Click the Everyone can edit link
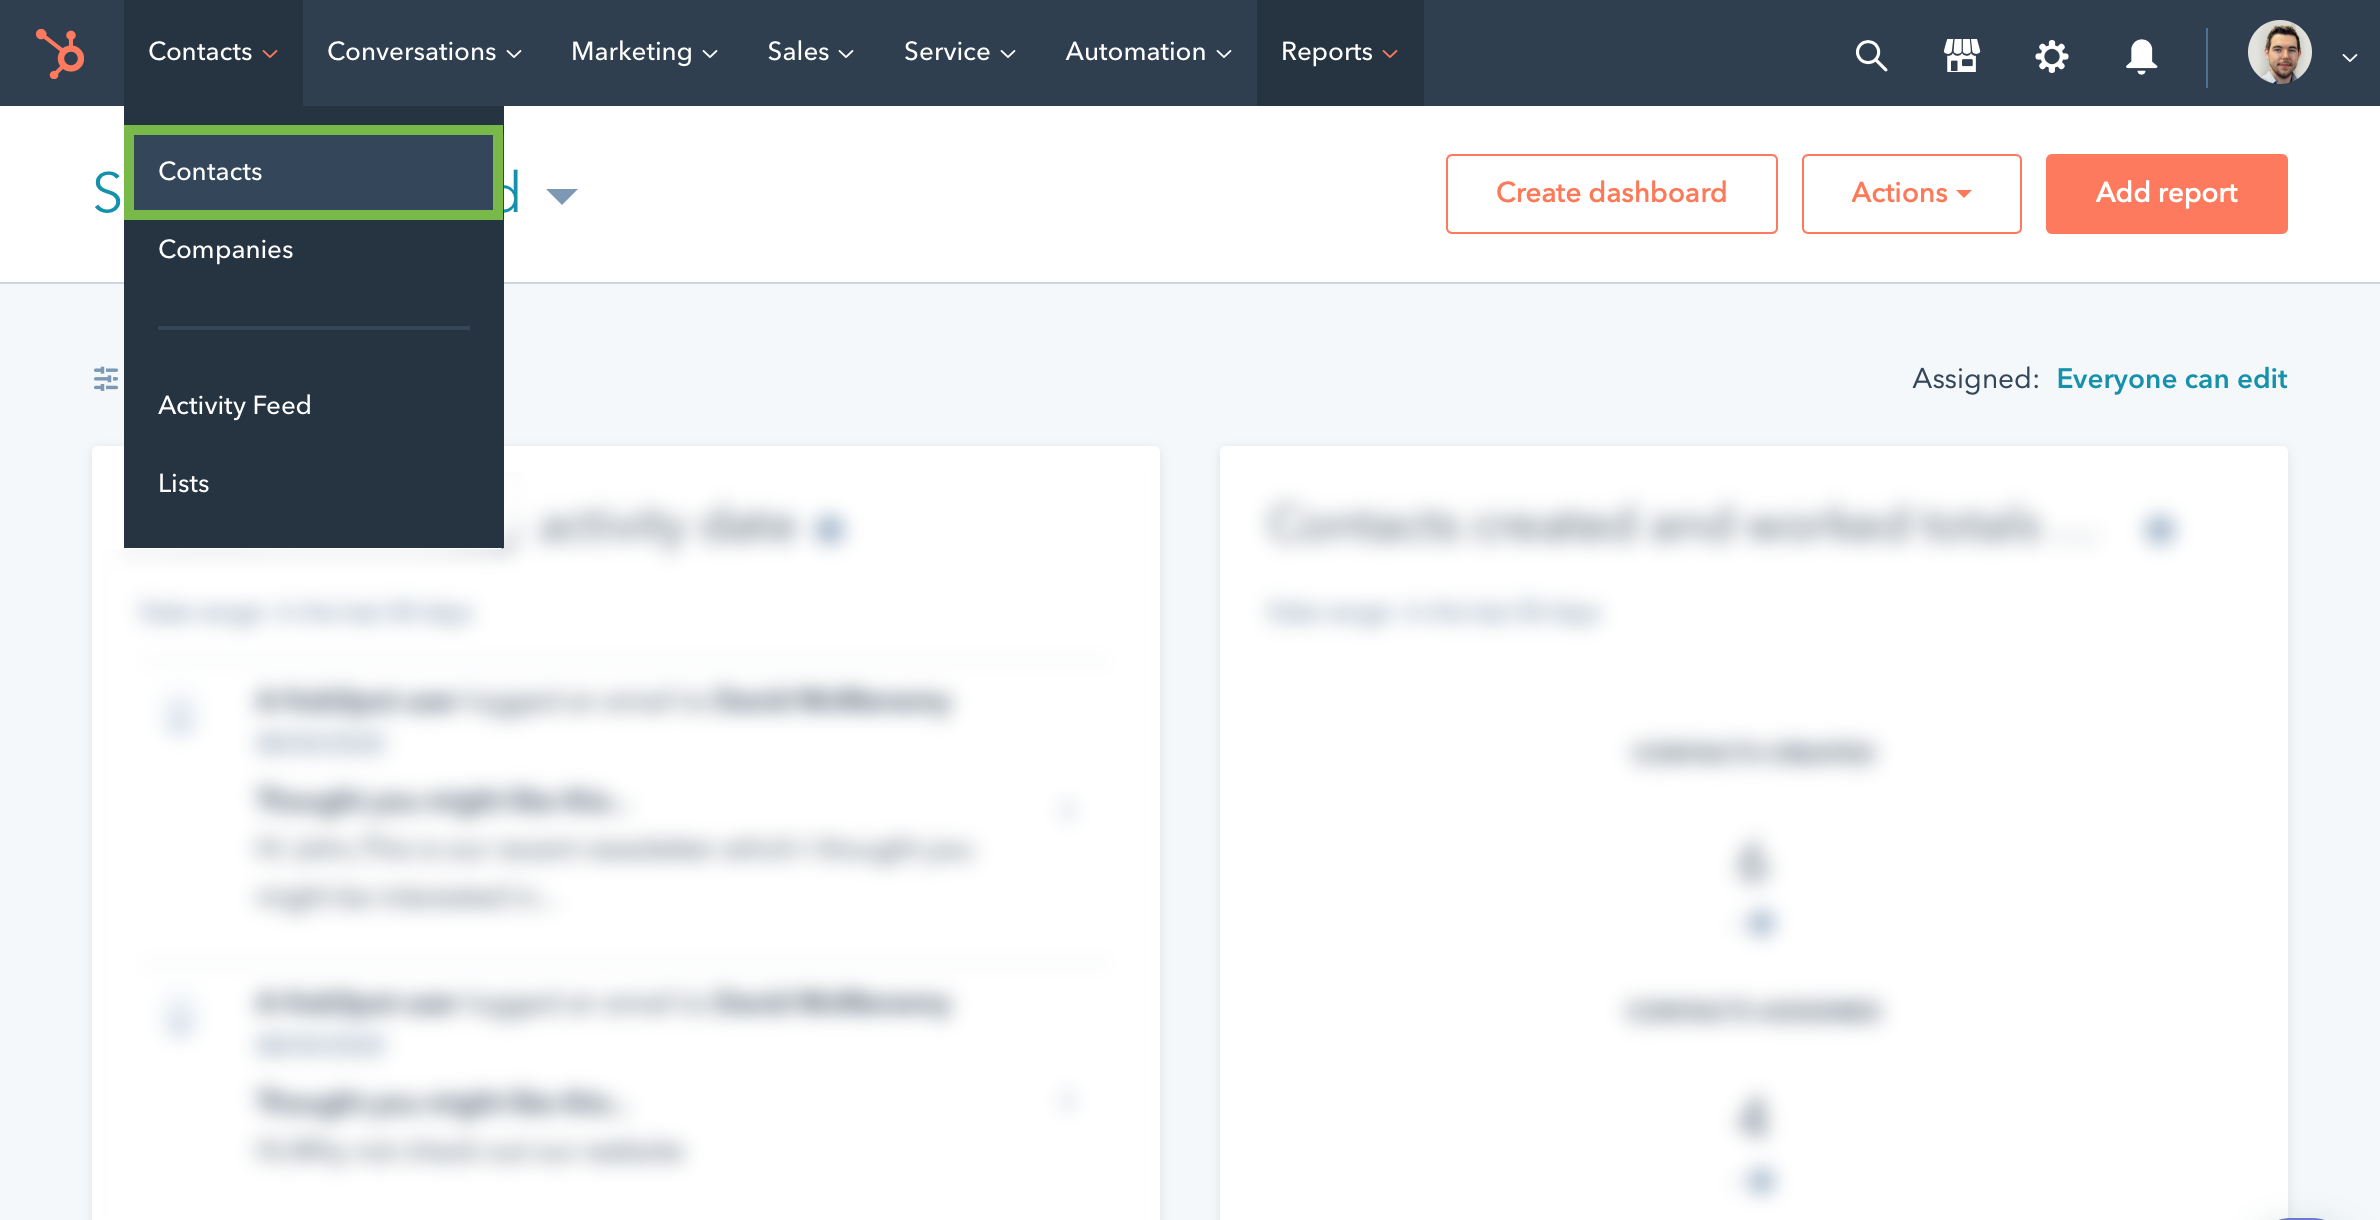Image resolution: width=2380 pixels, height=1220 pixels. (x=2171, y=379)
